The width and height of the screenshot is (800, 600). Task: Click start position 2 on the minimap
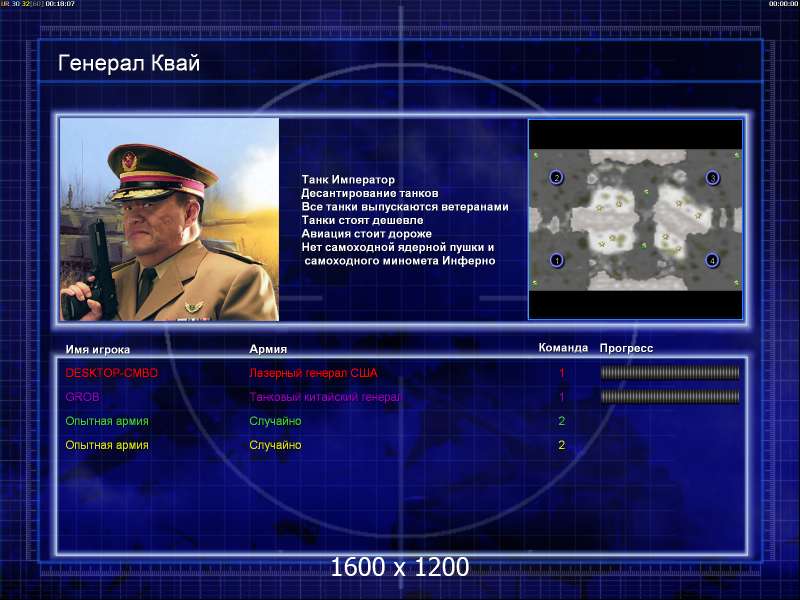click(x=557, y=178)
